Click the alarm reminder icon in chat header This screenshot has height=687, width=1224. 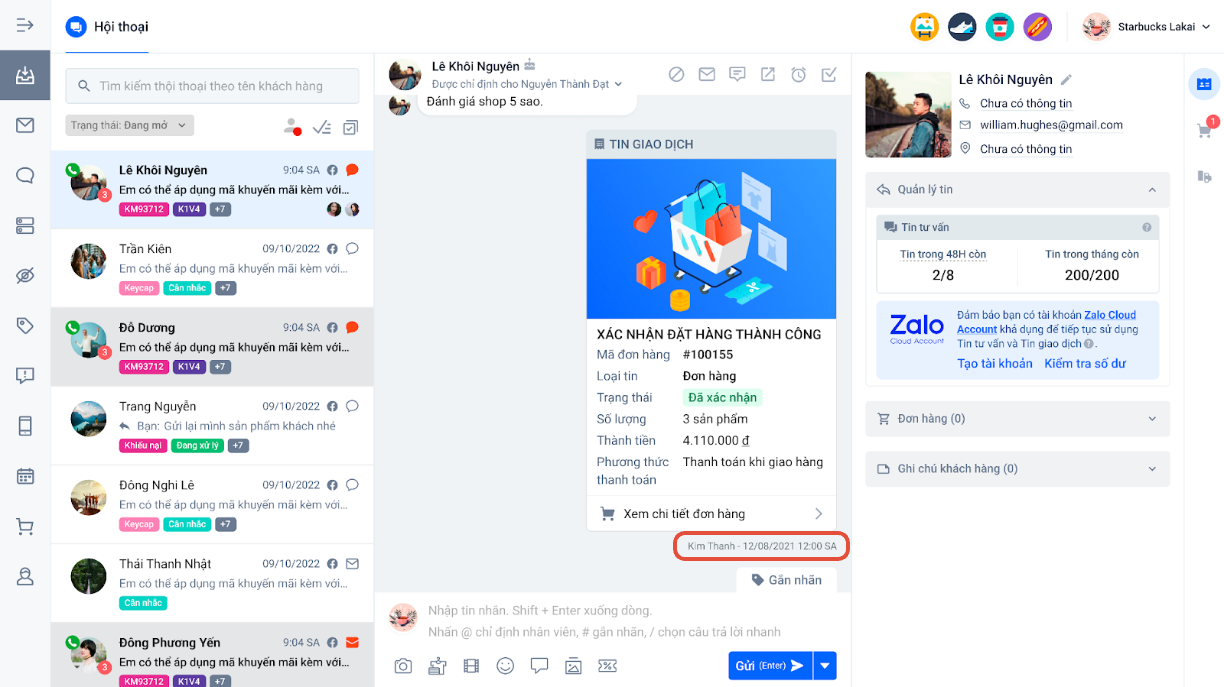pyautogui.click(x=798, y=74)
